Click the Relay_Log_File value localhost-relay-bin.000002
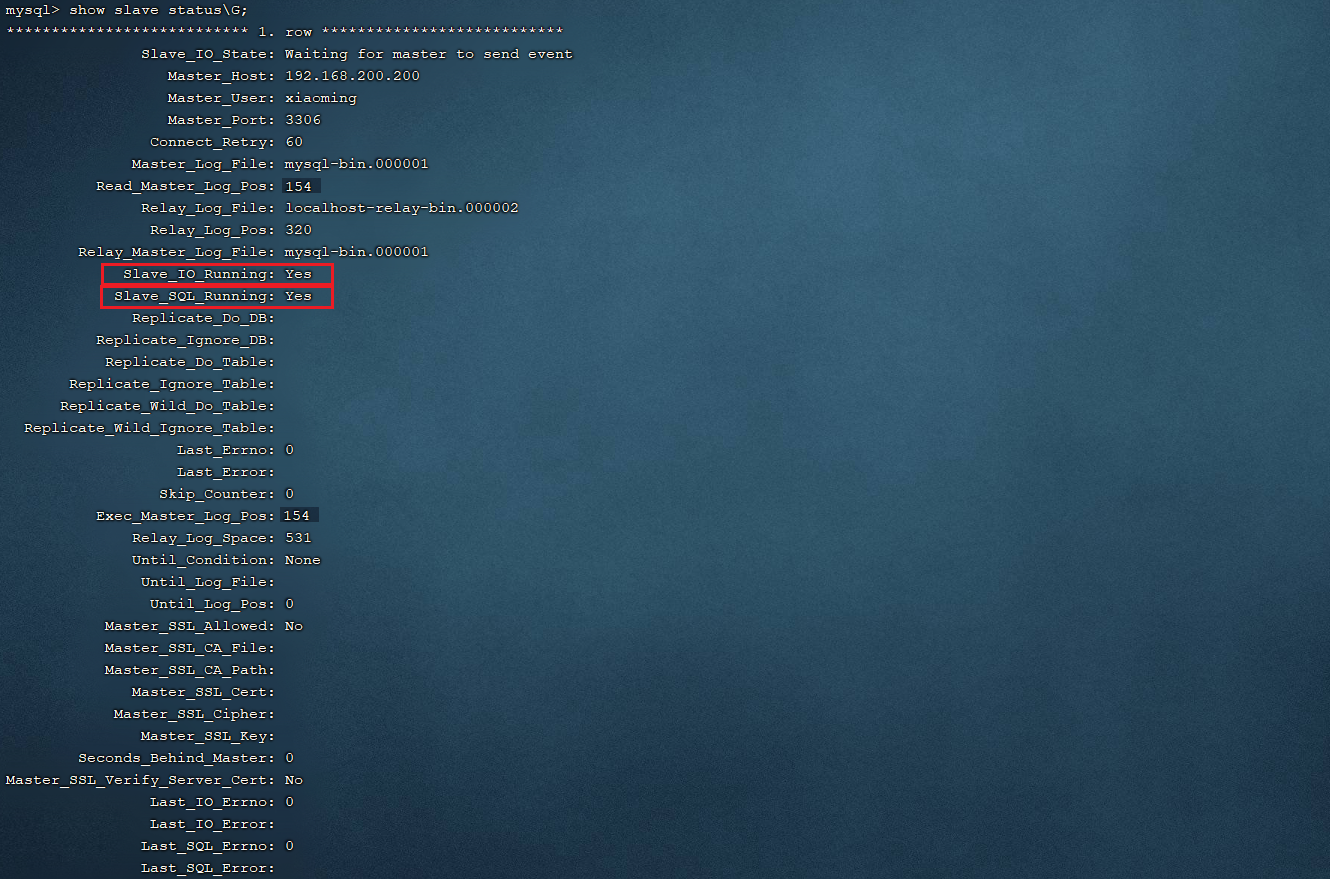1330x879 pixels. tap(401, 208)
